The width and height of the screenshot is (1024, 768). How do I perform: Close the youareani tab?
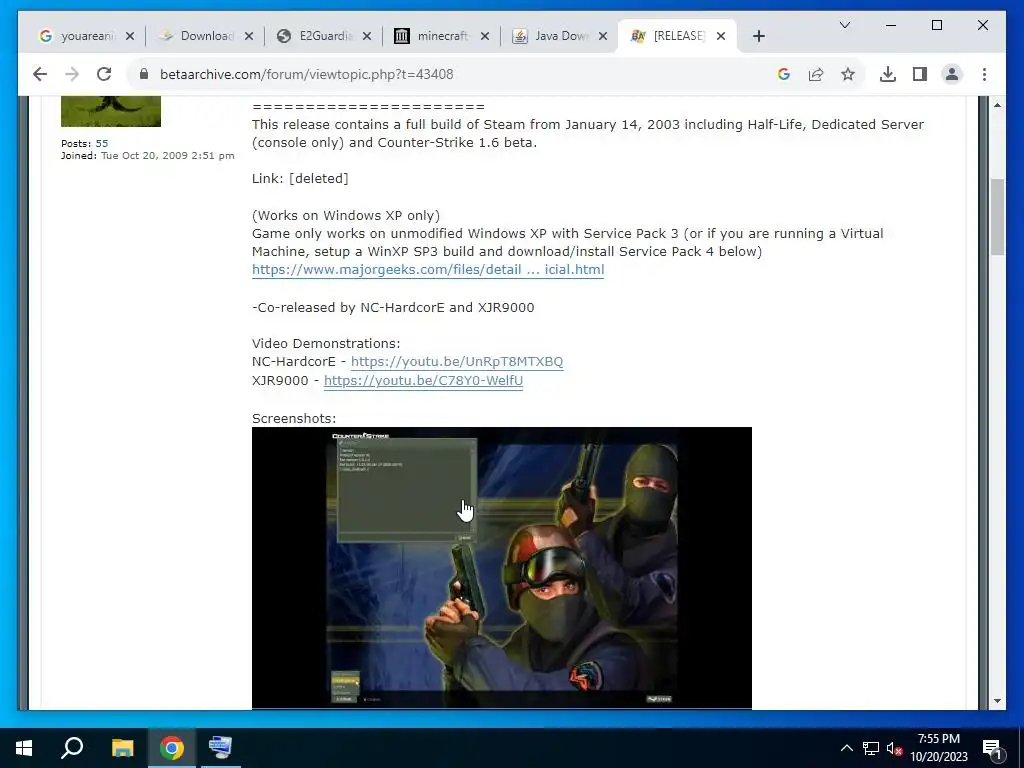[130, 36]
